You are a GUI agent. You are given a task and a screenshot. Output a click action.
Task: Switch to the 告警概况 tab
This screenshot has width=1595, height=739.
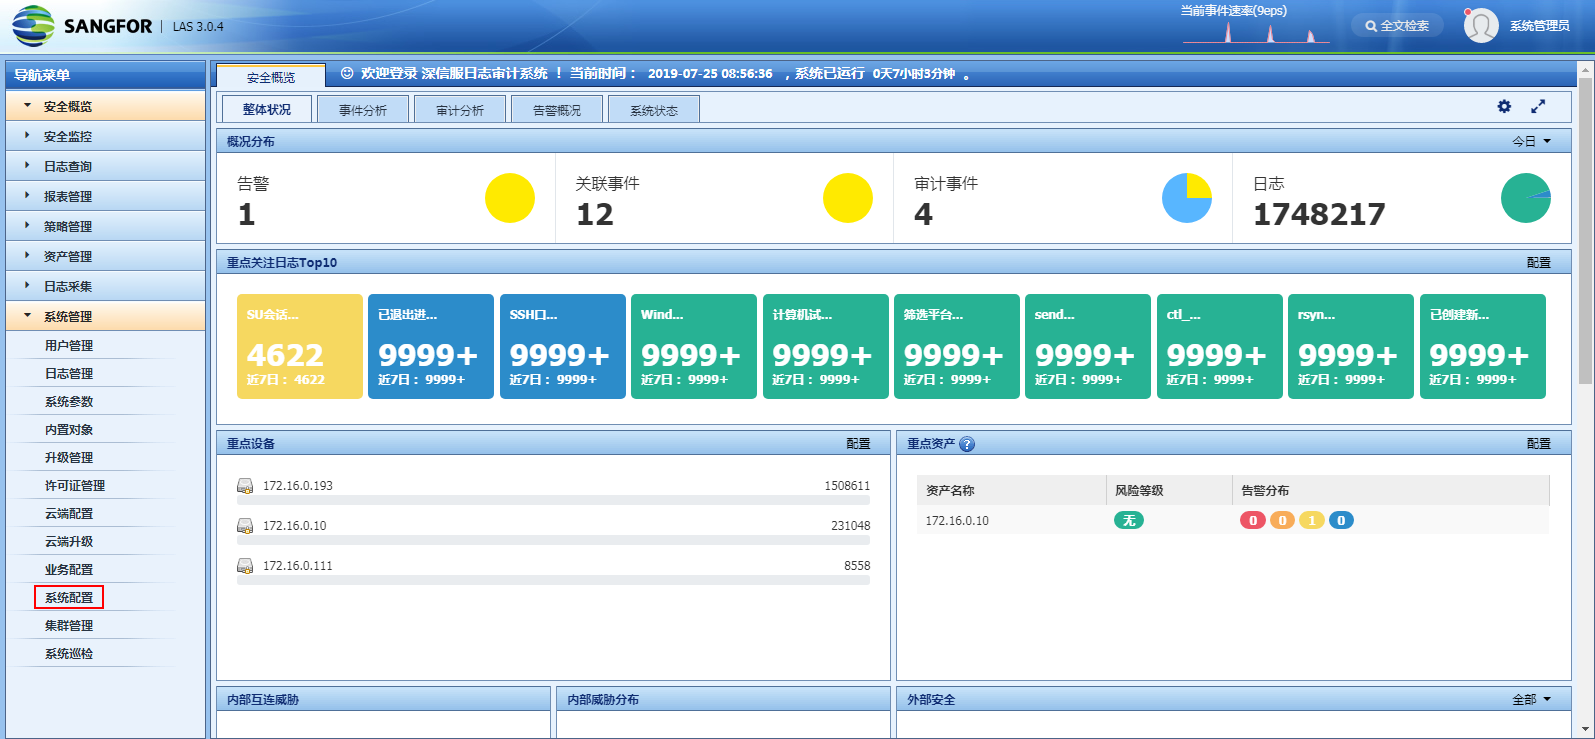(x=557, y=110)
